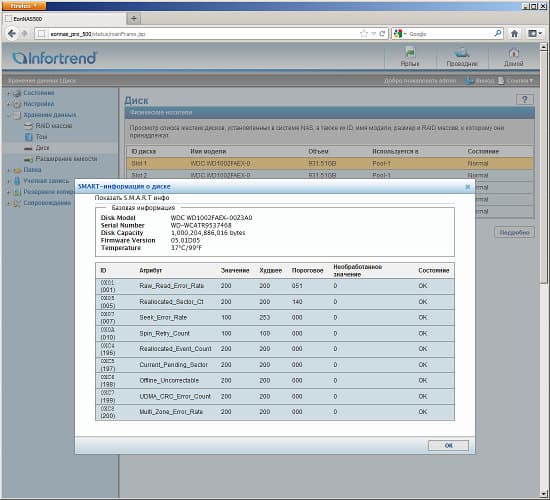The width and height of the screenshot is (550, 500).
Task: Bookmark the page with the star icon
Action: (x=364, y=34)
